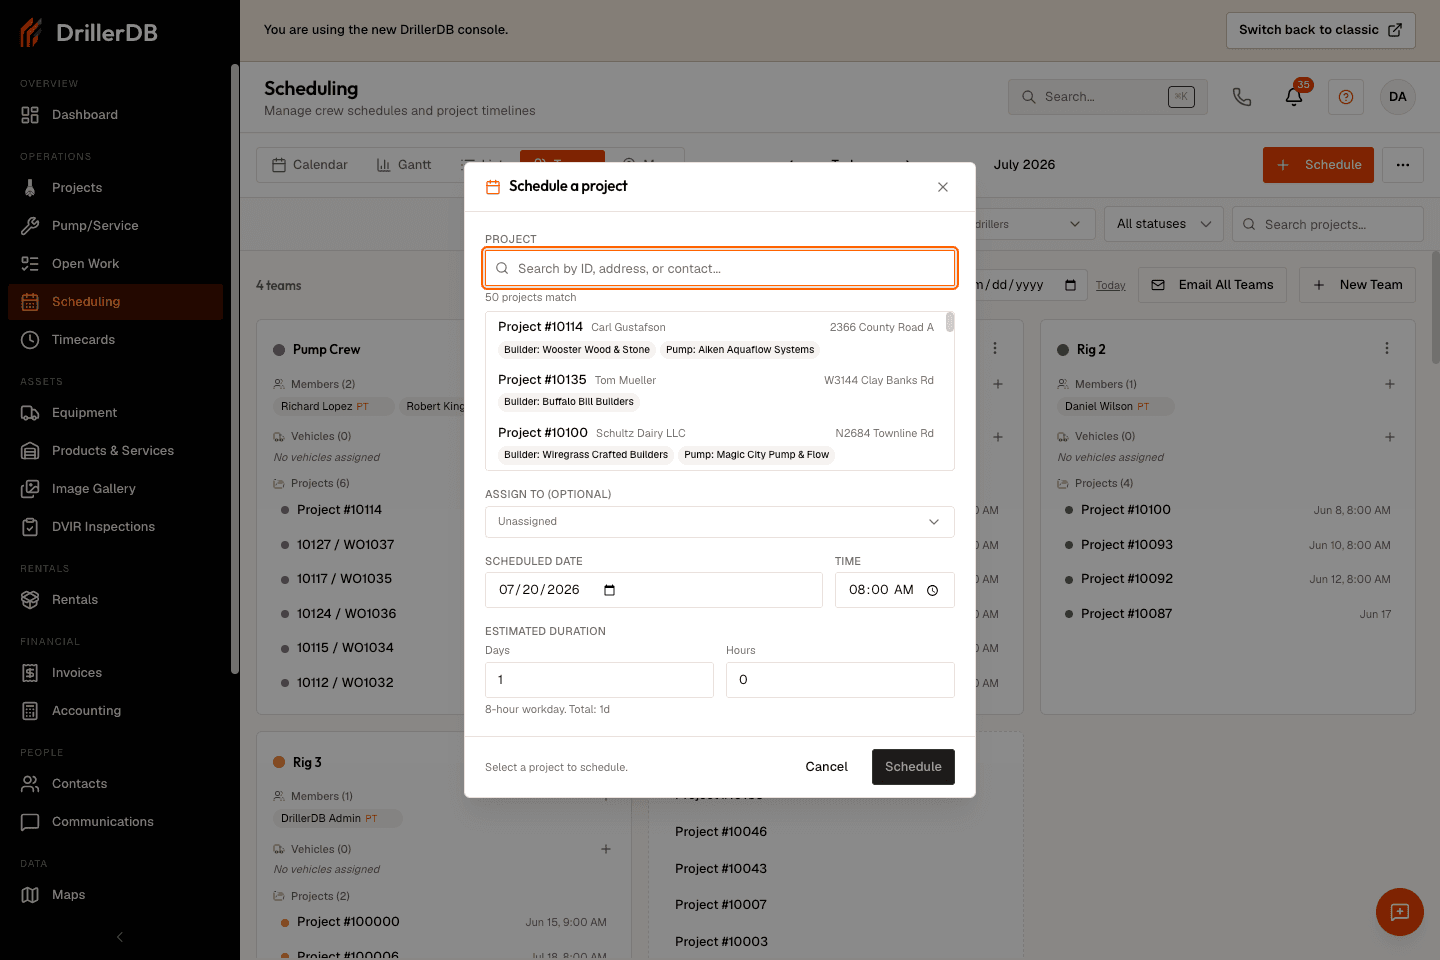Open the Assign To Unassigned dropdown
The image size is (1440, 960).
pyautogui.click(x=720, y=522)
